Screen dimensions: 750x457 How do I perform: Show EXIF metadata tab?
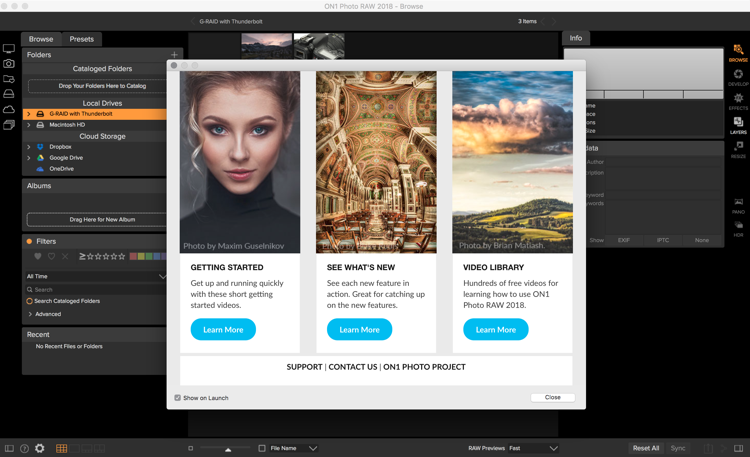[624, 240]
